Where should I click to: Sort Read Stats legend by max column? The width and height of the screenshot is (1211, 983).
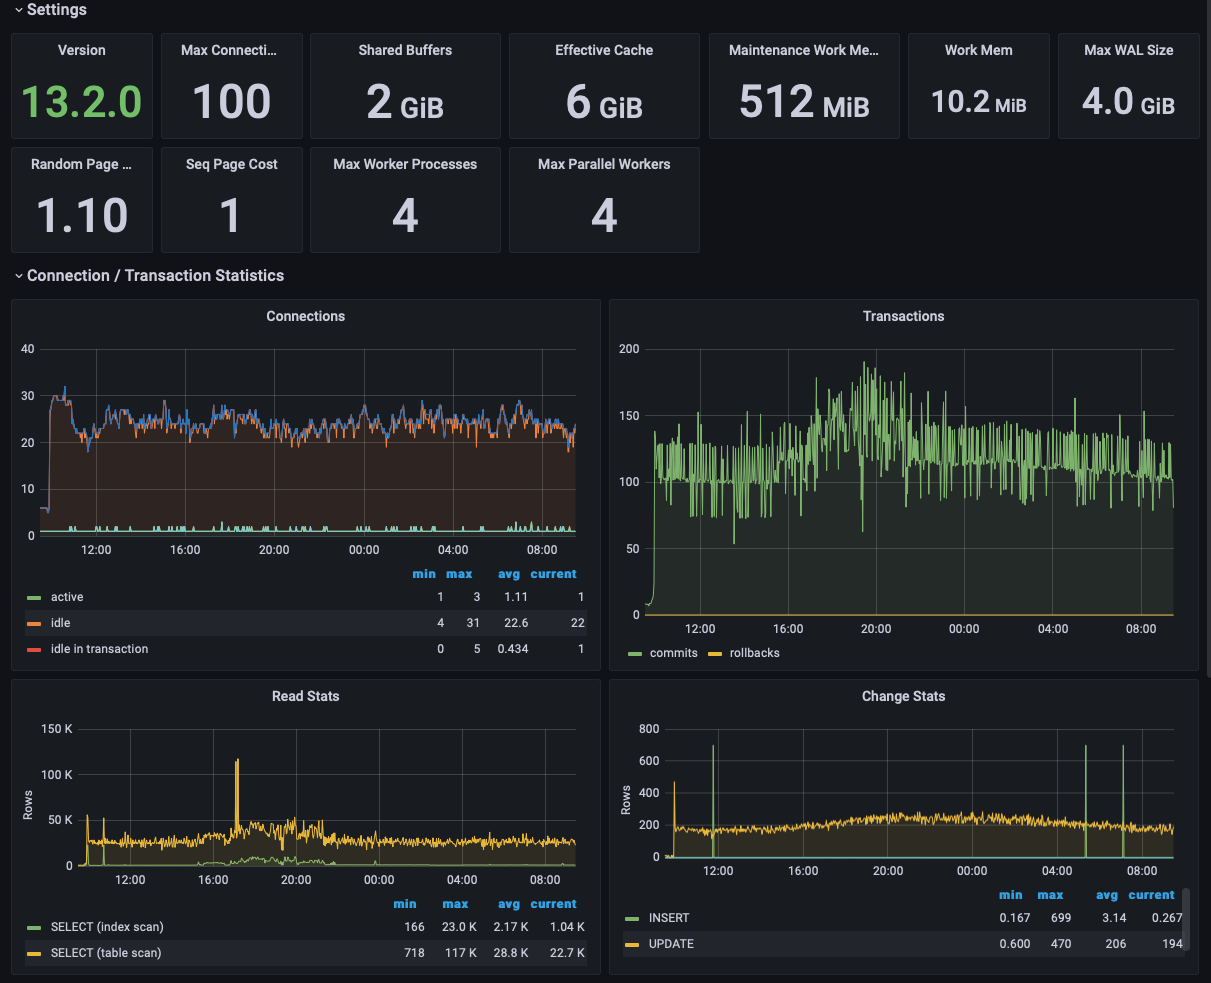[x=455, y=904]
